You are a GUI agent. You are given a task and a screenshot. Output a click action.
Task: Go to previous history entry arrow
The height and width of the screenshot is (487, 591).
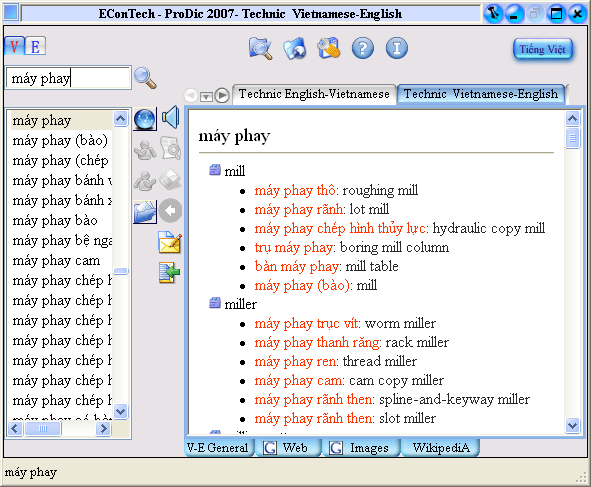[191, 95]
